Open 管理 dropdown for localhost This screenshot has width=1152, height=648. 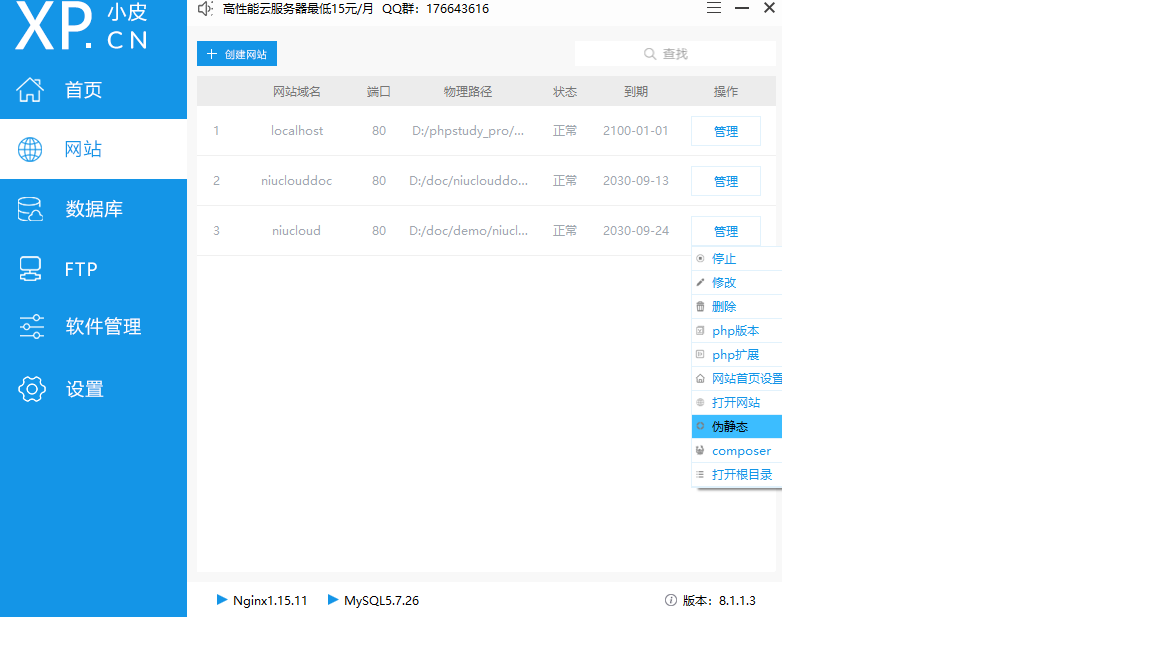(x=725, y=131)
